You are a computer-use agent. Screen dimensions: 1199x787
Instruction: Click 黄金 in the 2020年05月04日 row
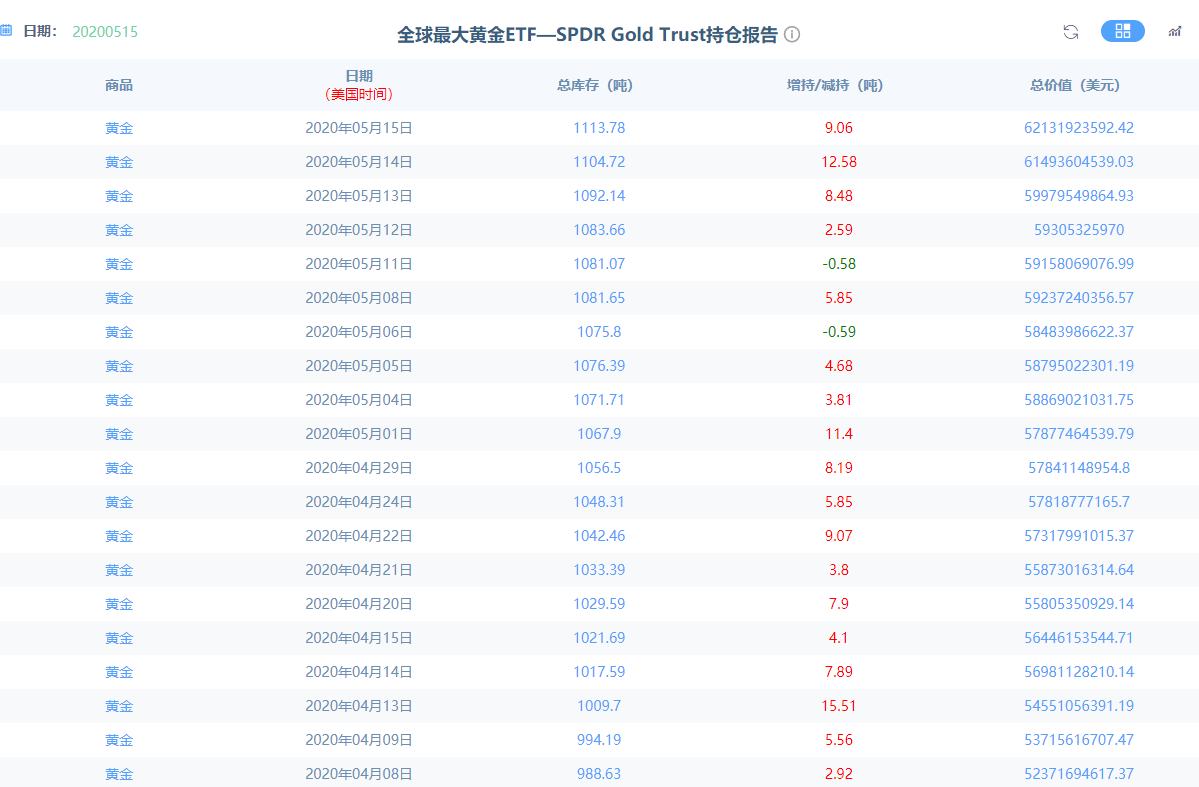tap(119, 400)
